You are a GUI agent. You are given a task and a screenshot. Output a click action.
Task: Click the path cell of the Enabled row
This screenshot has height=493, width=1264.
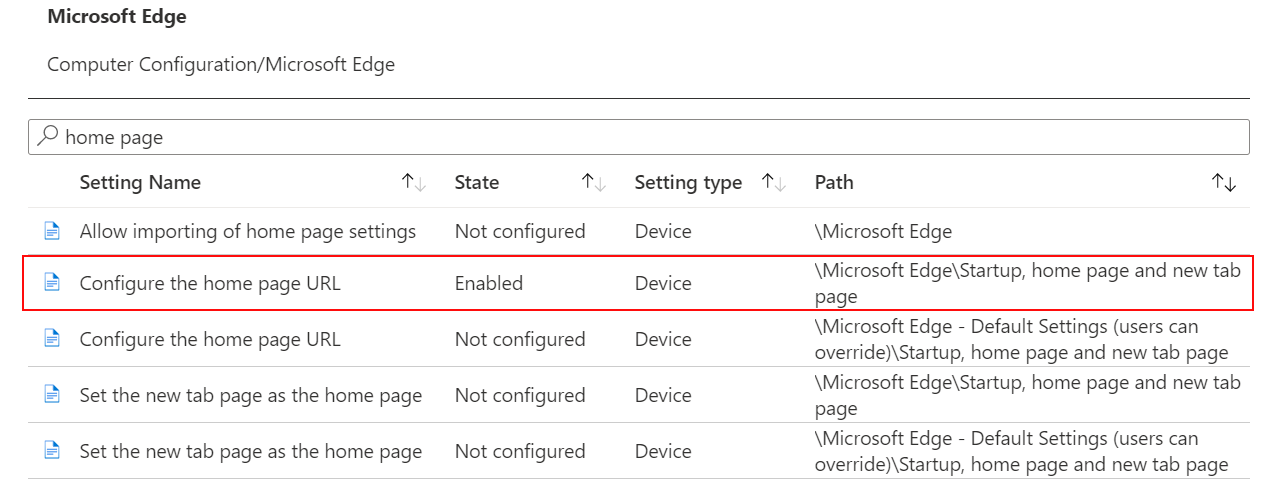point(1028,283)
